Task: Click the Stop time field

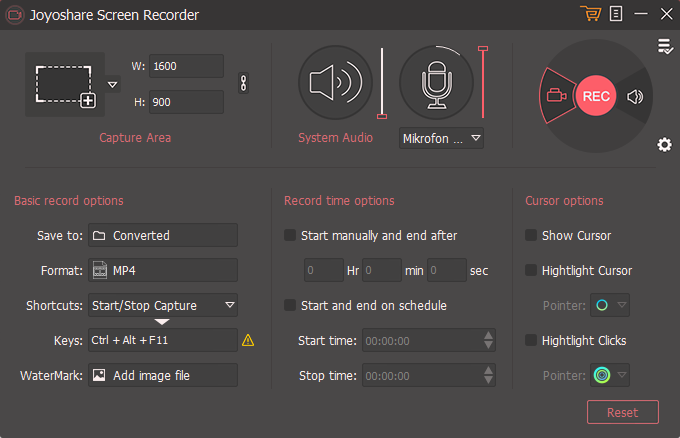Action: point(429,376)
